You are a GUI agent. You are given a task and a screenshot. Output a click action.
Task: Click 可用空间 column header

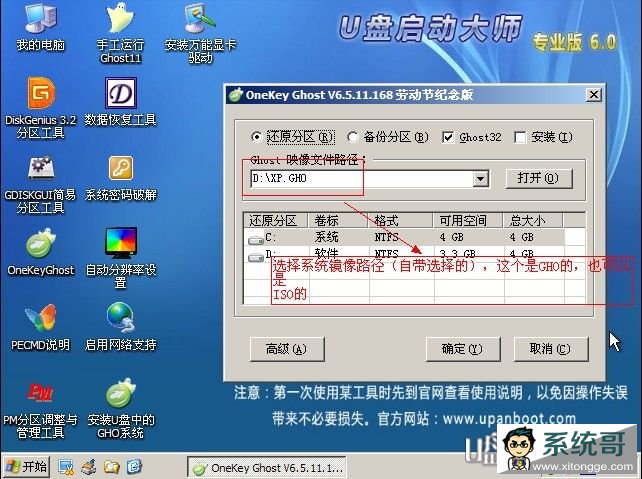point(468,221)
